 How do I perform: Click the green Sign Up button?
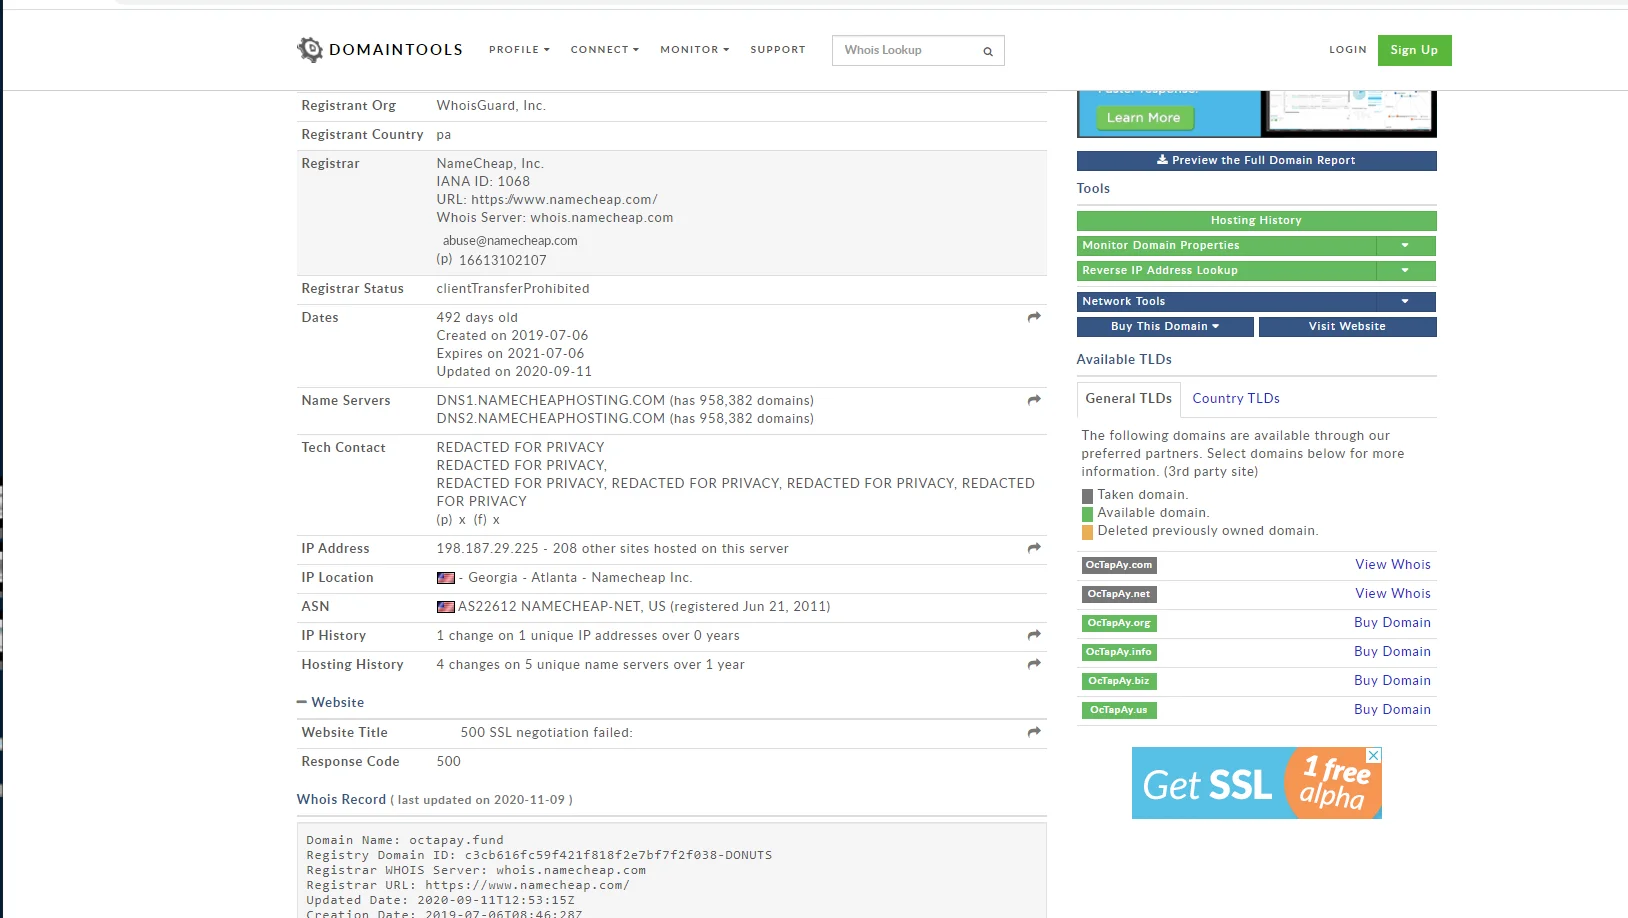1414,50
